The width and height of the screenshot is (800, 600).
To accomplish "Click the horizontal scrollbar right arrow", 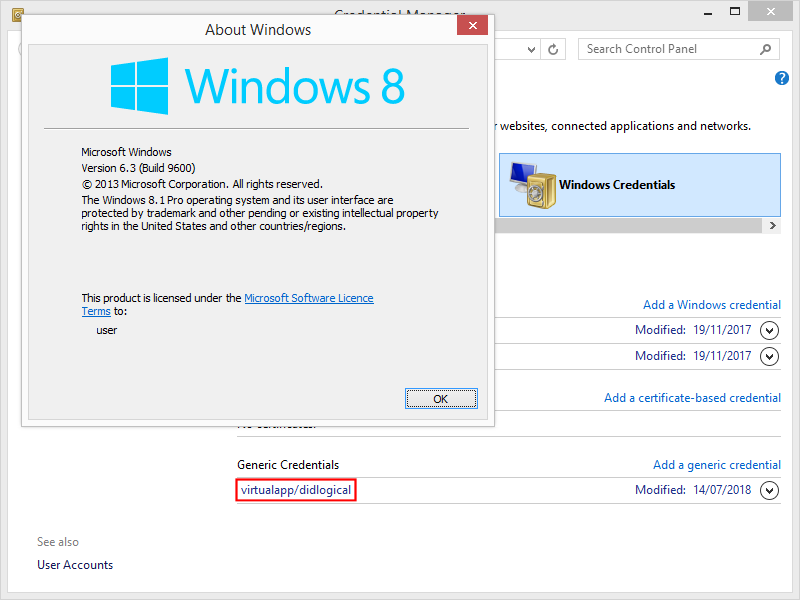I will click(x=773, y=226).
